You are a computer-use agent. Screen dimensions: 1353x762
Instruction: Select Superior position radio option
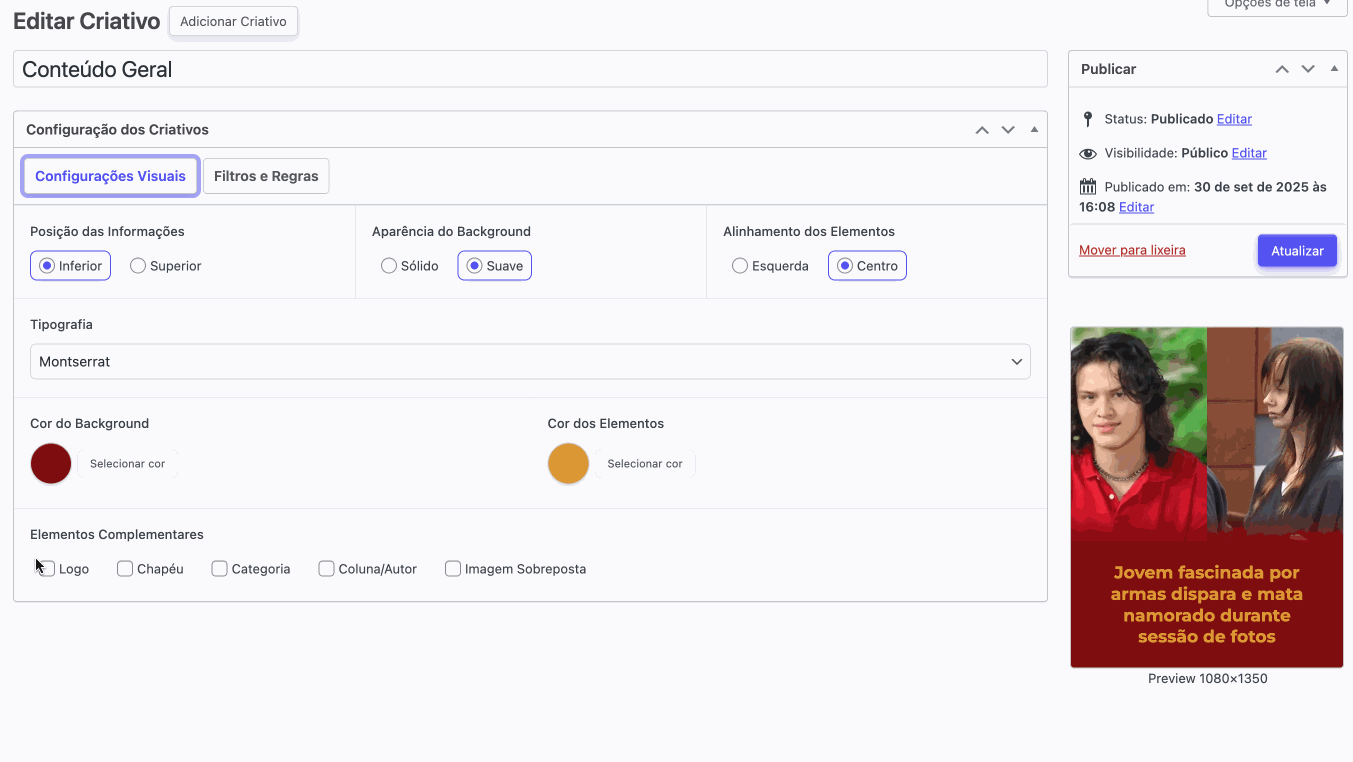(138, 266)
